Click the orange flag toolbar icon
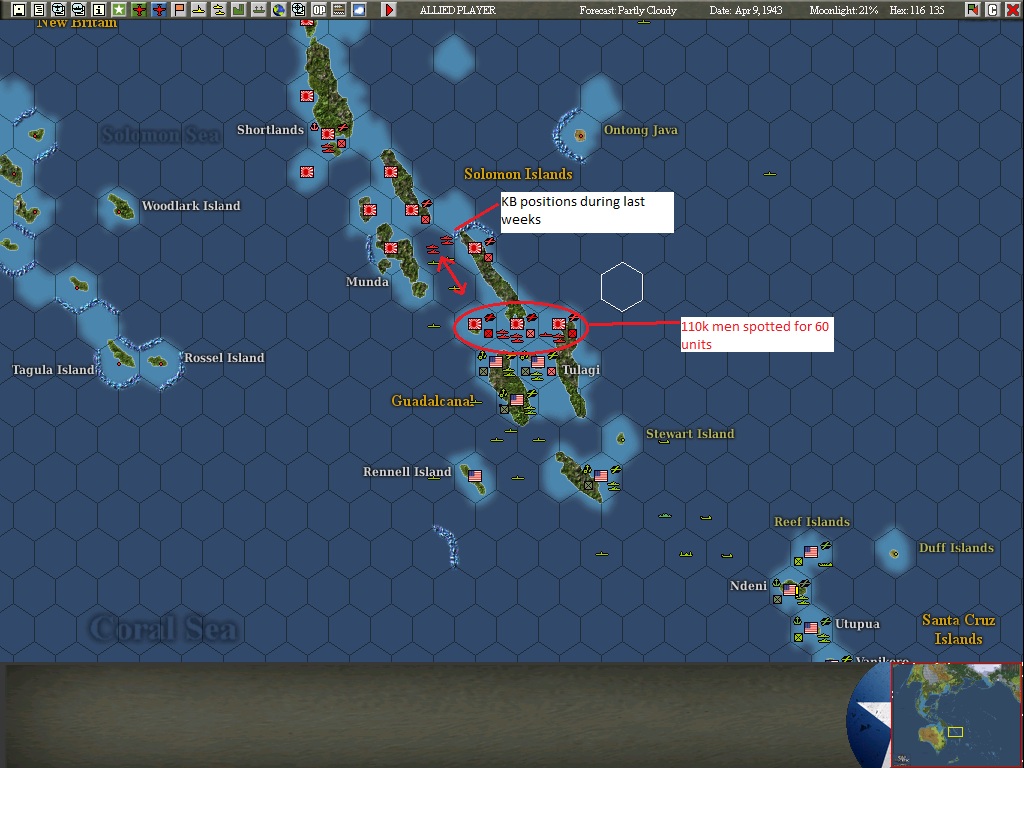1024x815 pixels. tap(179, 10)
